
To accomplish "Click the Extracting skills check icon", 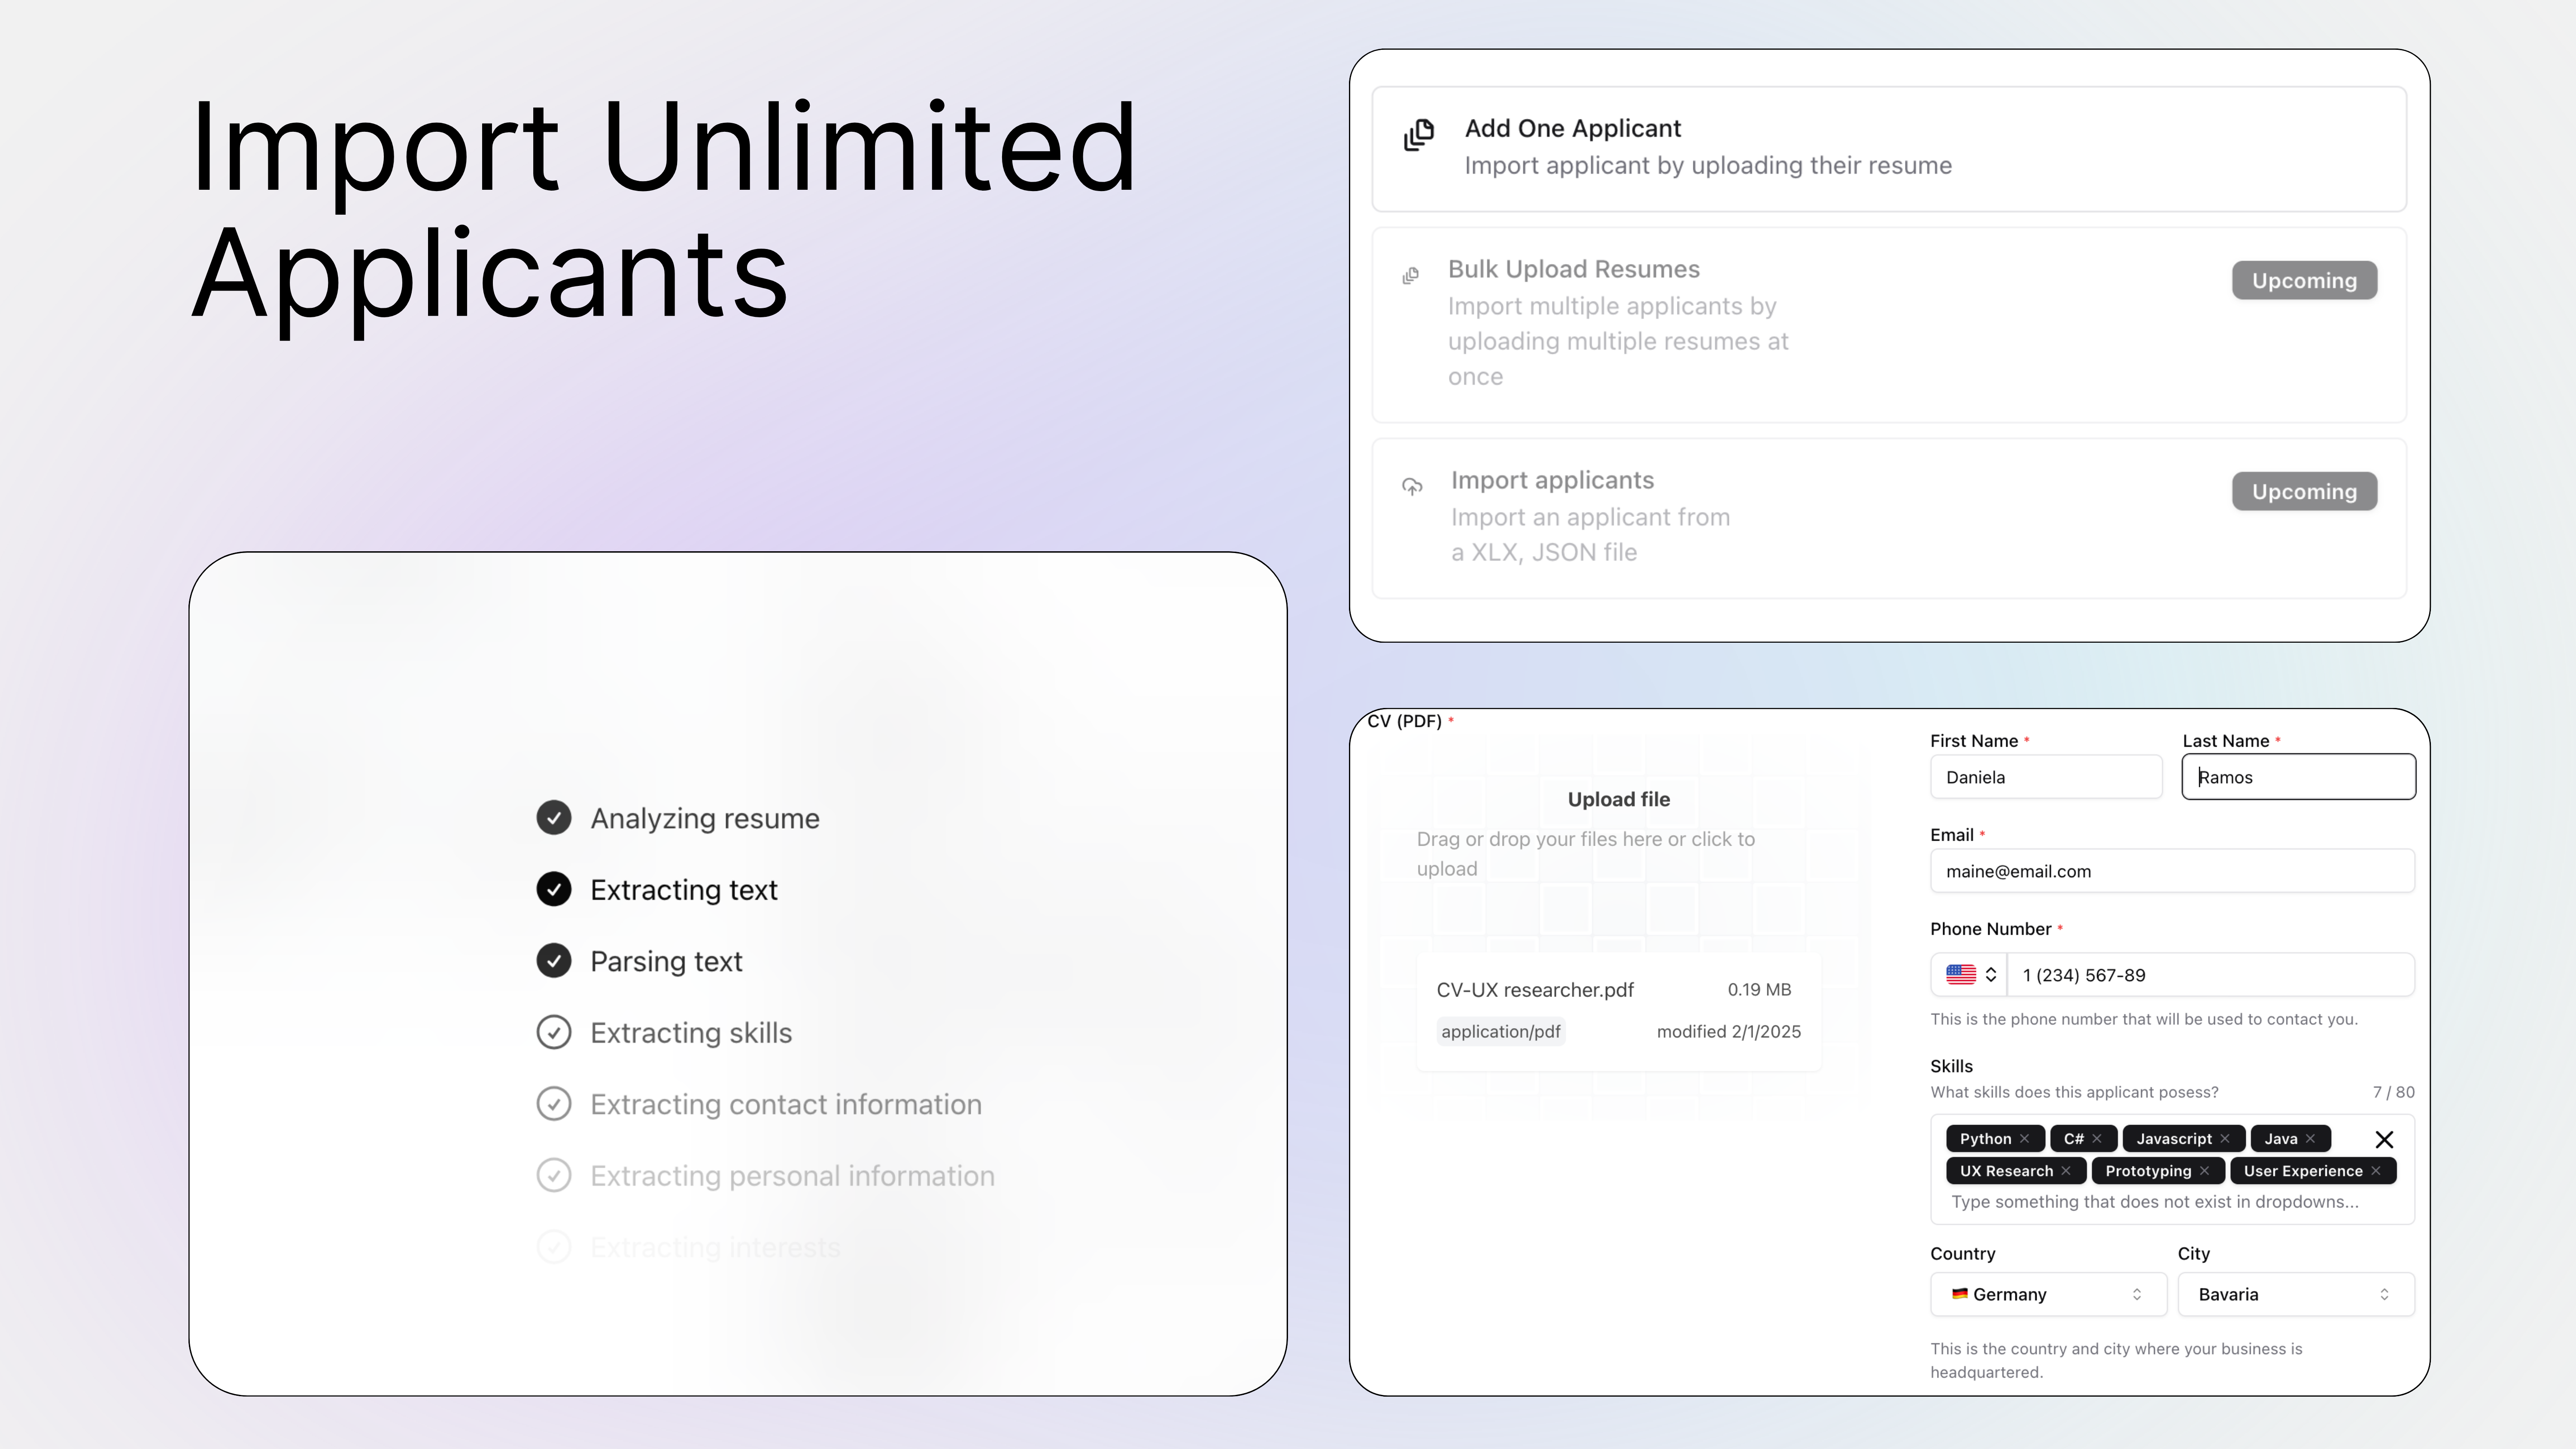I will [554, 1032].
